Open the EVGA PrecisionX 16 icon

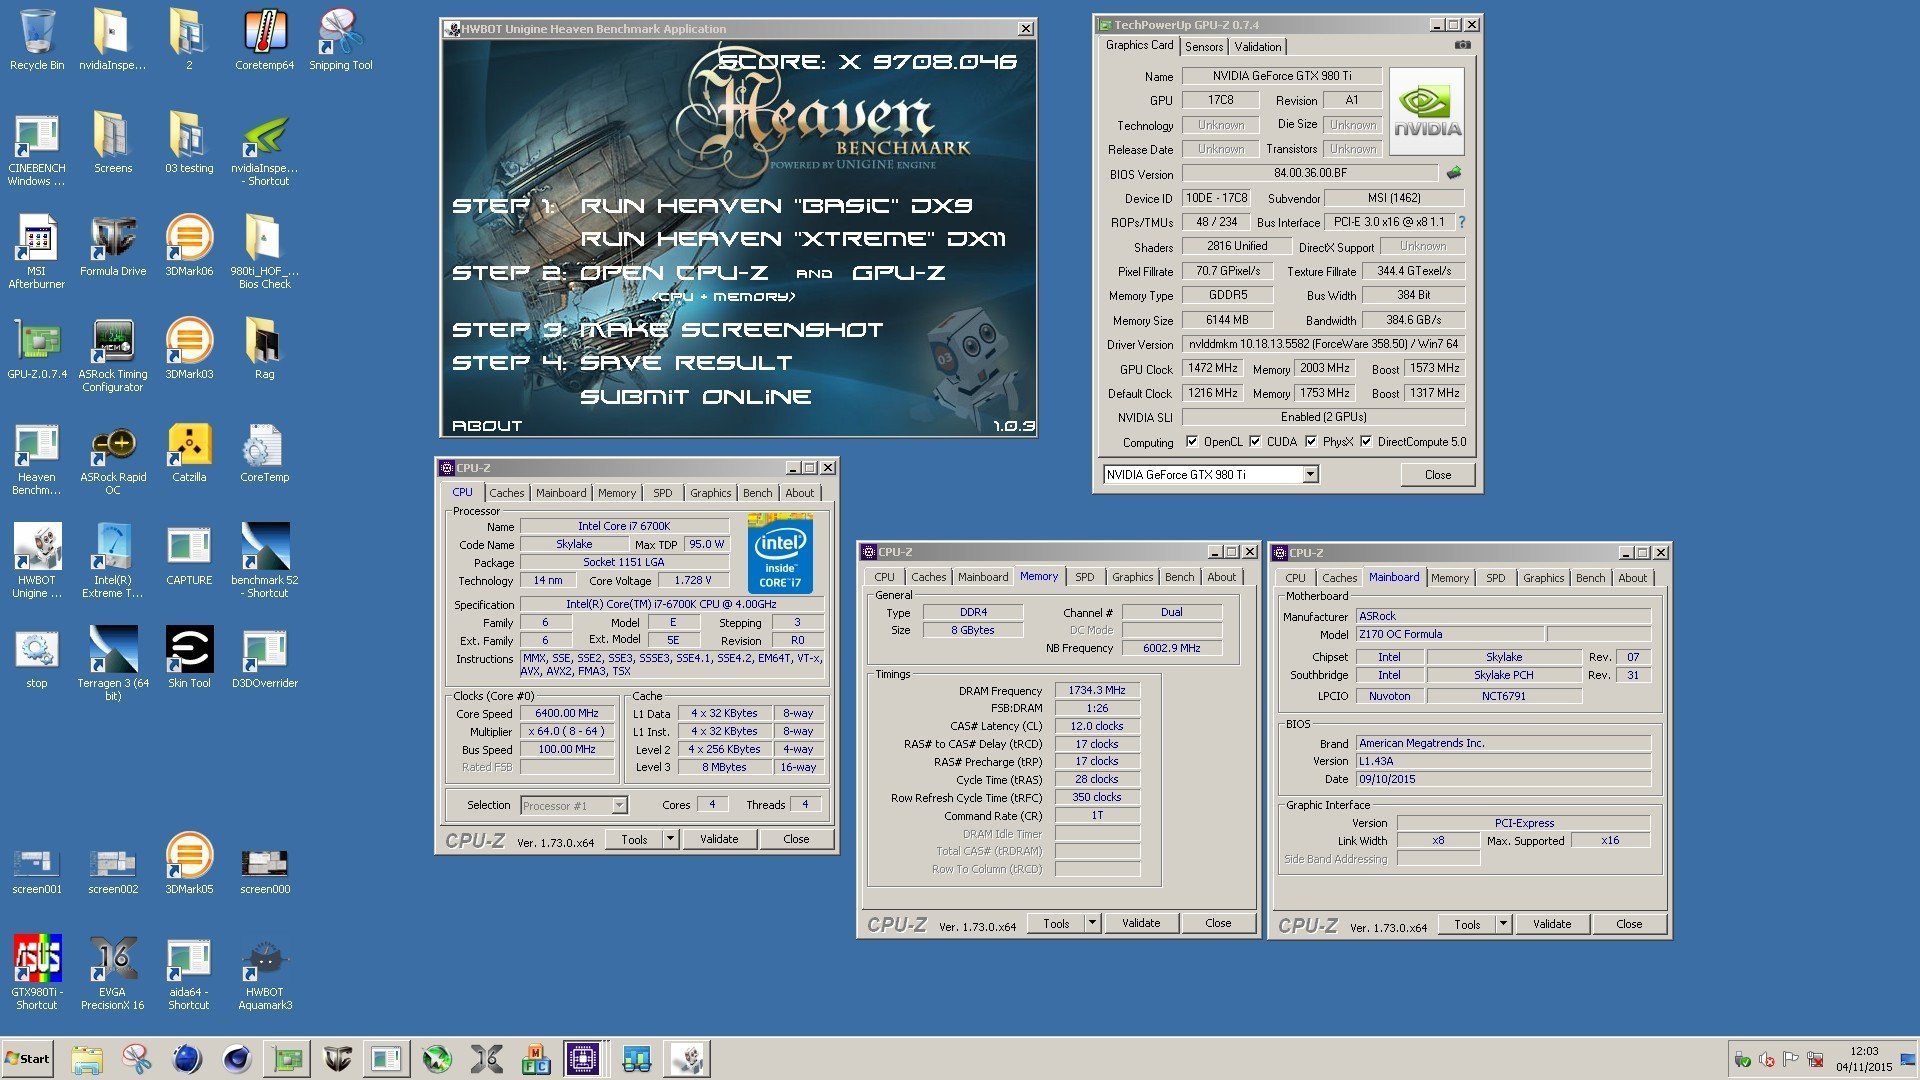coord(113,974)
